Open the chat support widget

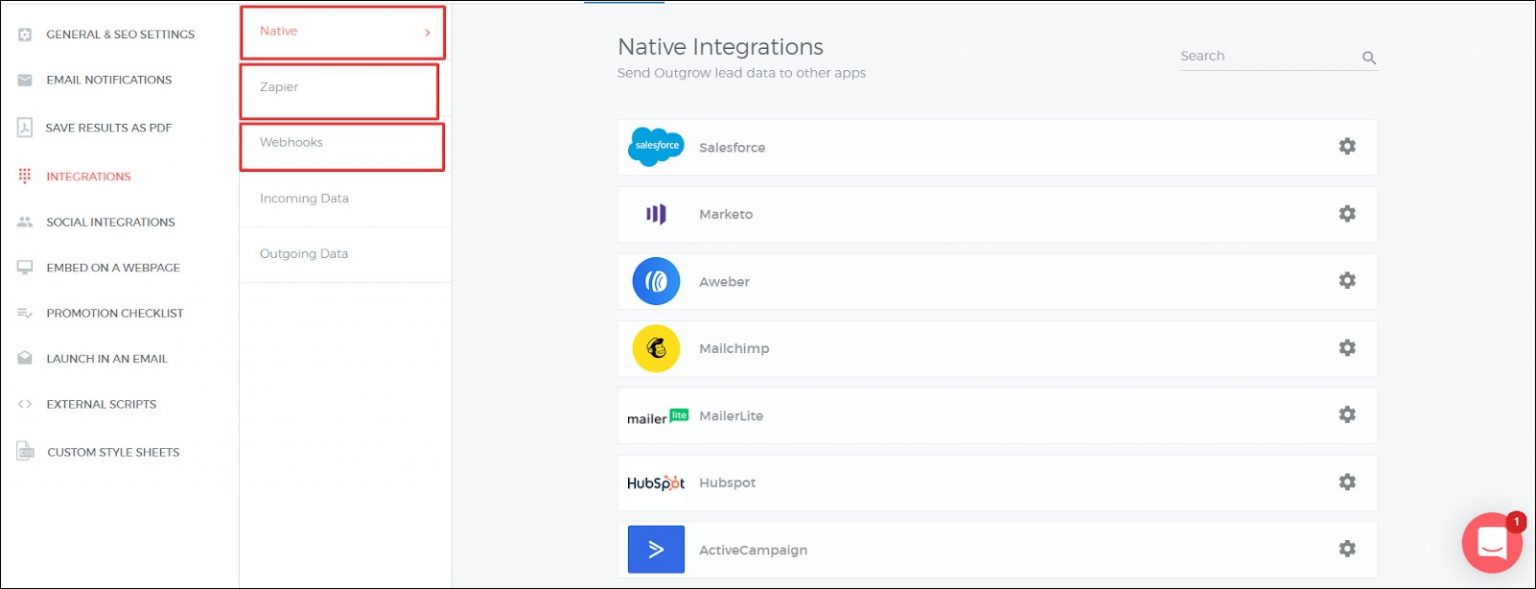pyautogui.click(x=1491, y=543)
